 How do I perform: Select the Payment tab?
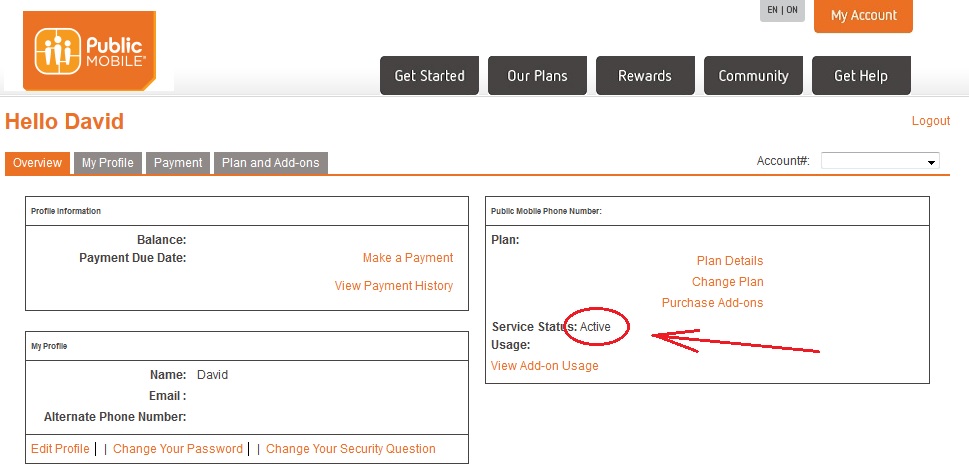pyautogui.click(x=178, y=163)
